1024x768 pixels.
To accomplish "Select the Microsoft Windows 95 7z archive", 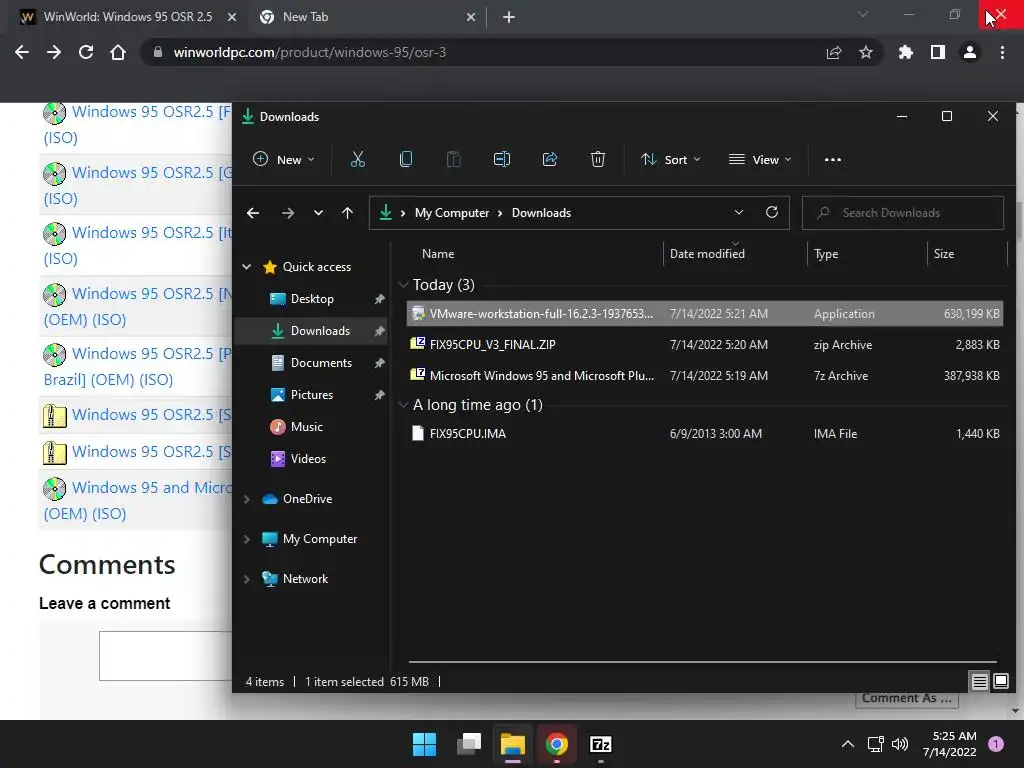I will pos(705,376).
